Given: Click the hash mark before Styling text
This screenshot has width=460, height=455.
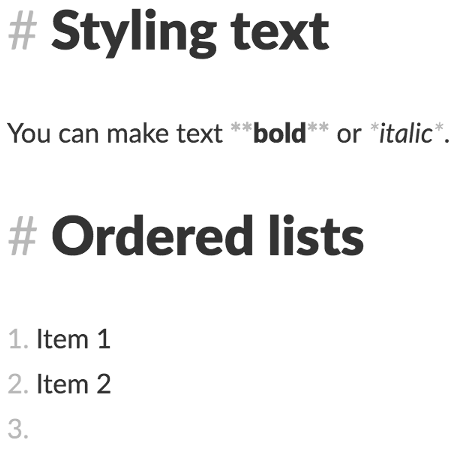Looking at the screenshot, I should [x=22, y=31].
